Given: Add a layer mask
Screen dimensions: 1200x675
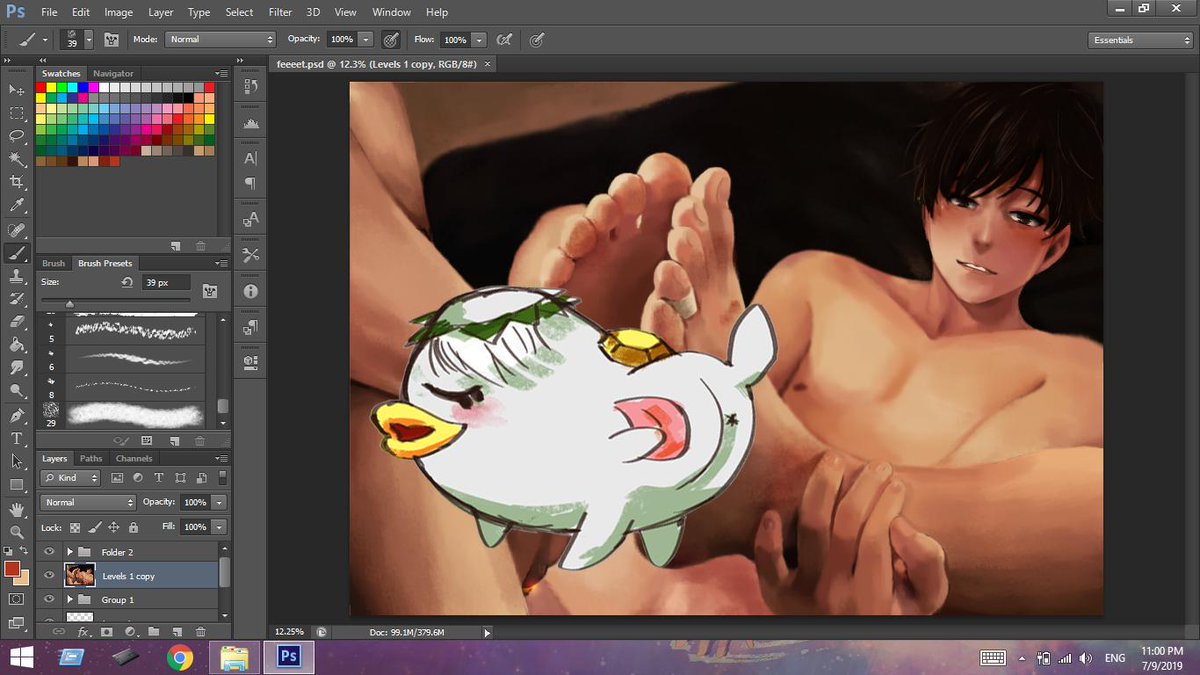Looking at the screenshot, I should click(107, 632).
